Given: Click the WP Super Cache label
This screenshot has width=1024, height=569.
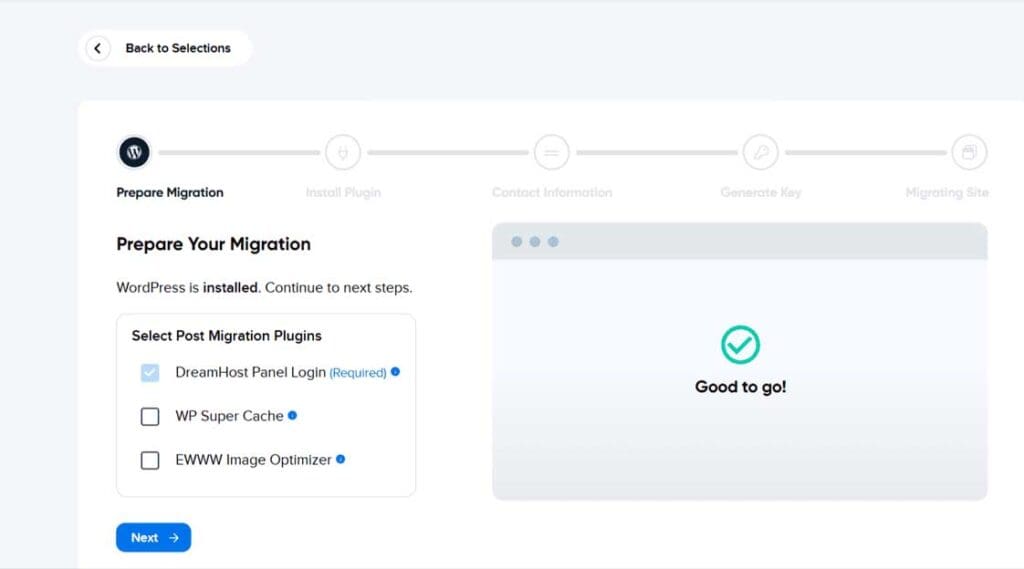Looking at the screenshot, I should 229,416.
